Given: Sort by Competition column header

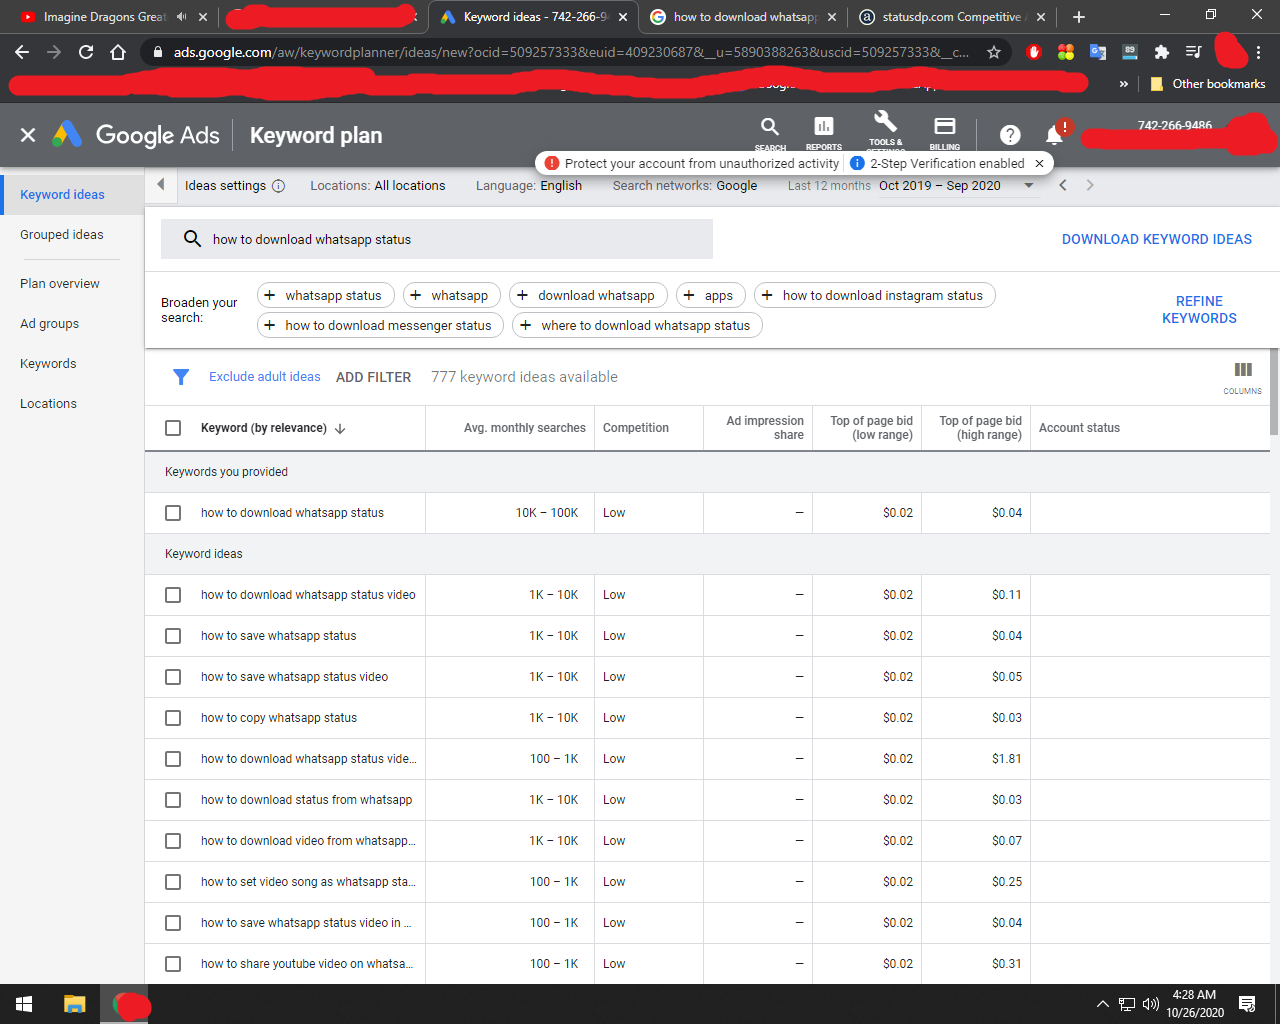Looking at the screenshot, I should point(636,428).
